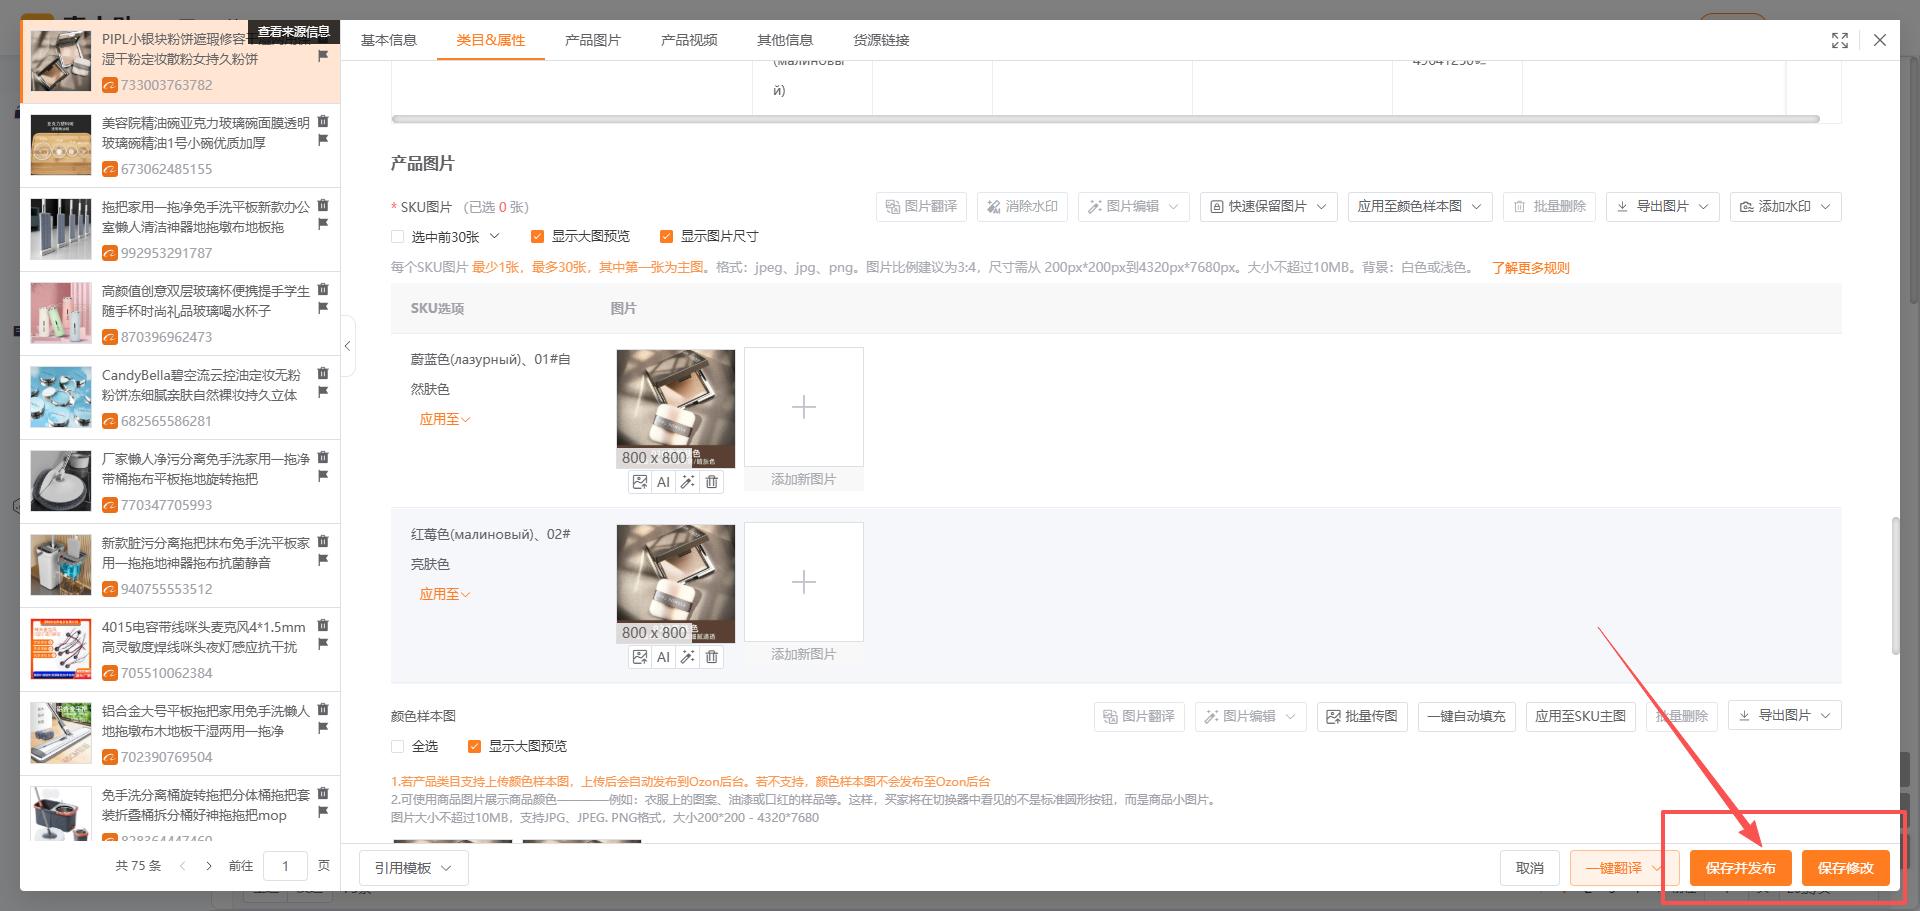Open the SKU 导出图片 dropdown
1920x911 pixels.
point(1663,207)
